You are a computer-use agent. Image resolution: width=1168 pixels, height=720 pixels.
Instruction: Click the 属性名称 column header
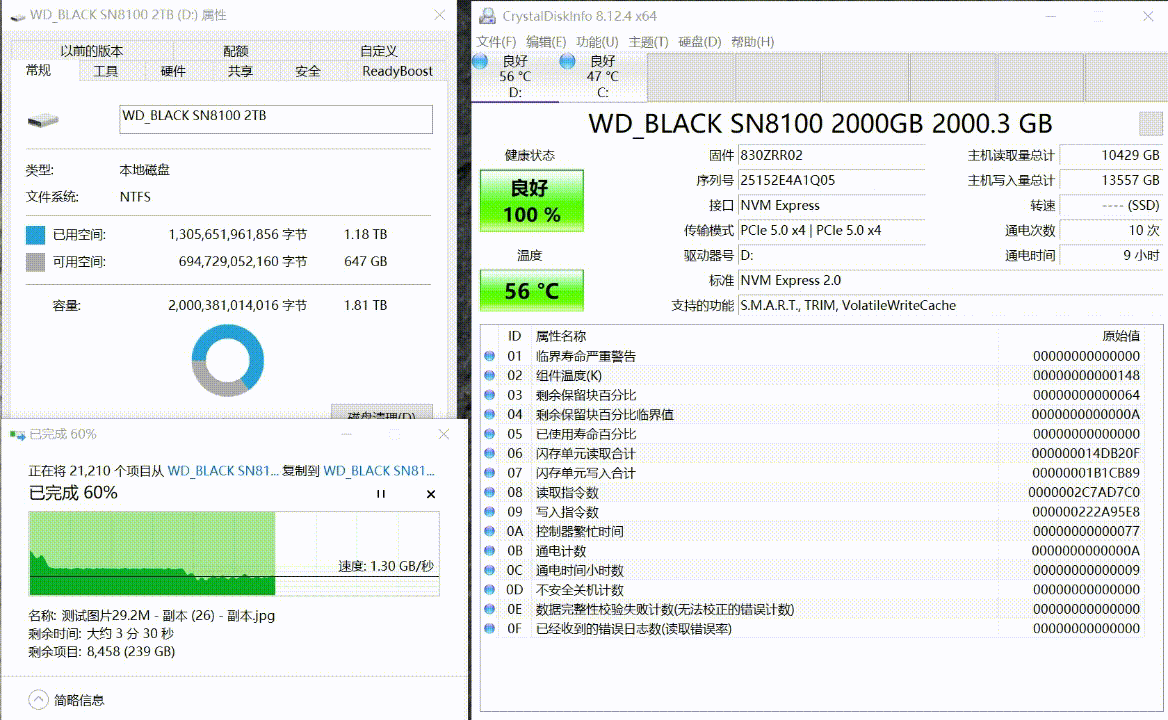coord(561,336)
